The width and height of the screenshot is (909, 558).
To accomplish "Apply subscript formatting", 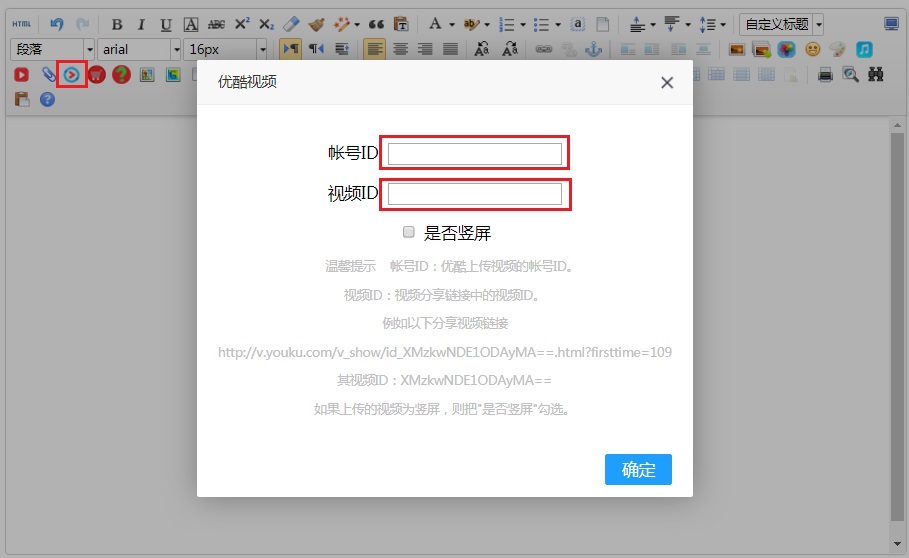I will tap(266, 24).
